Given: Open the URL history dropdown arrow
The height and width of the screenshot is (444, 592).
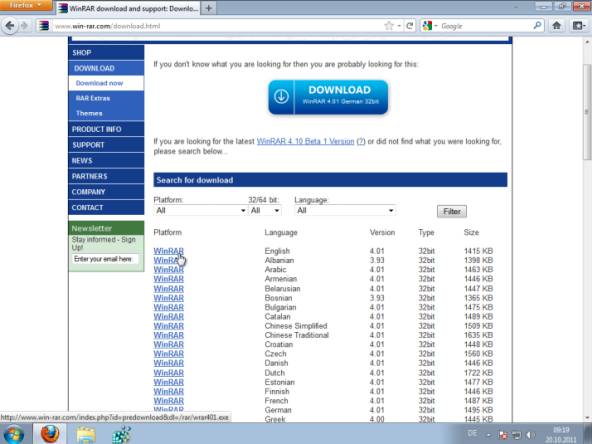Looking at the screenshot, I should (399, 26).
